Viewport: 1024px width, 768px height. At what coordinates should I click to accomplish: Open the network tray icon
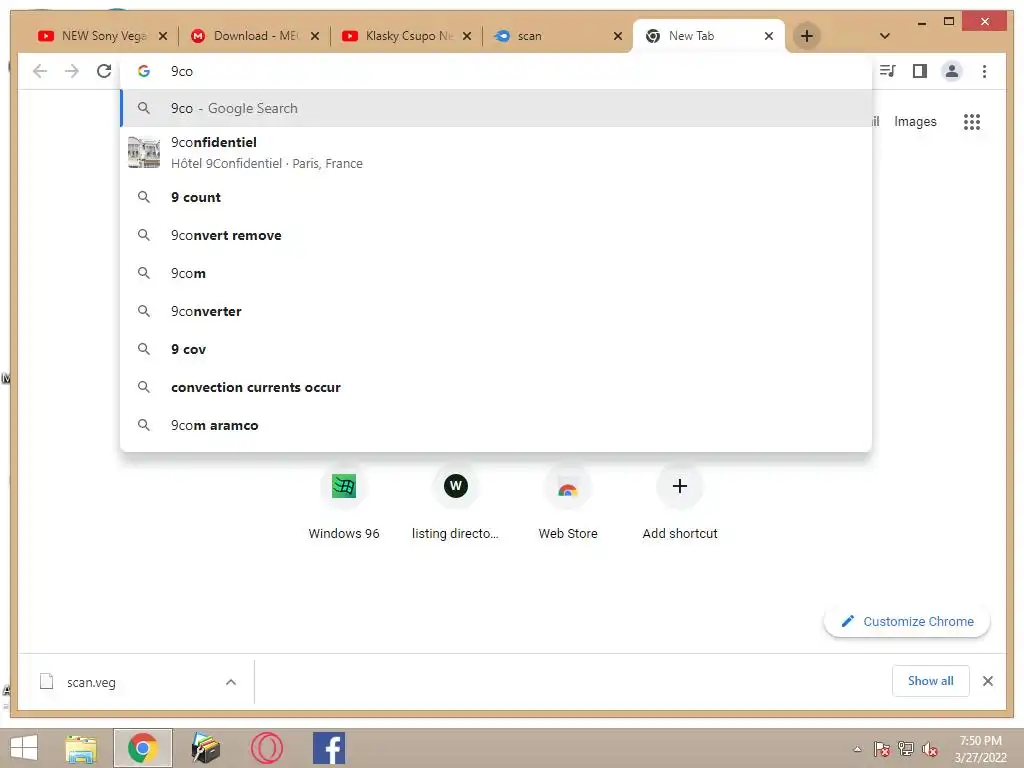905,749
